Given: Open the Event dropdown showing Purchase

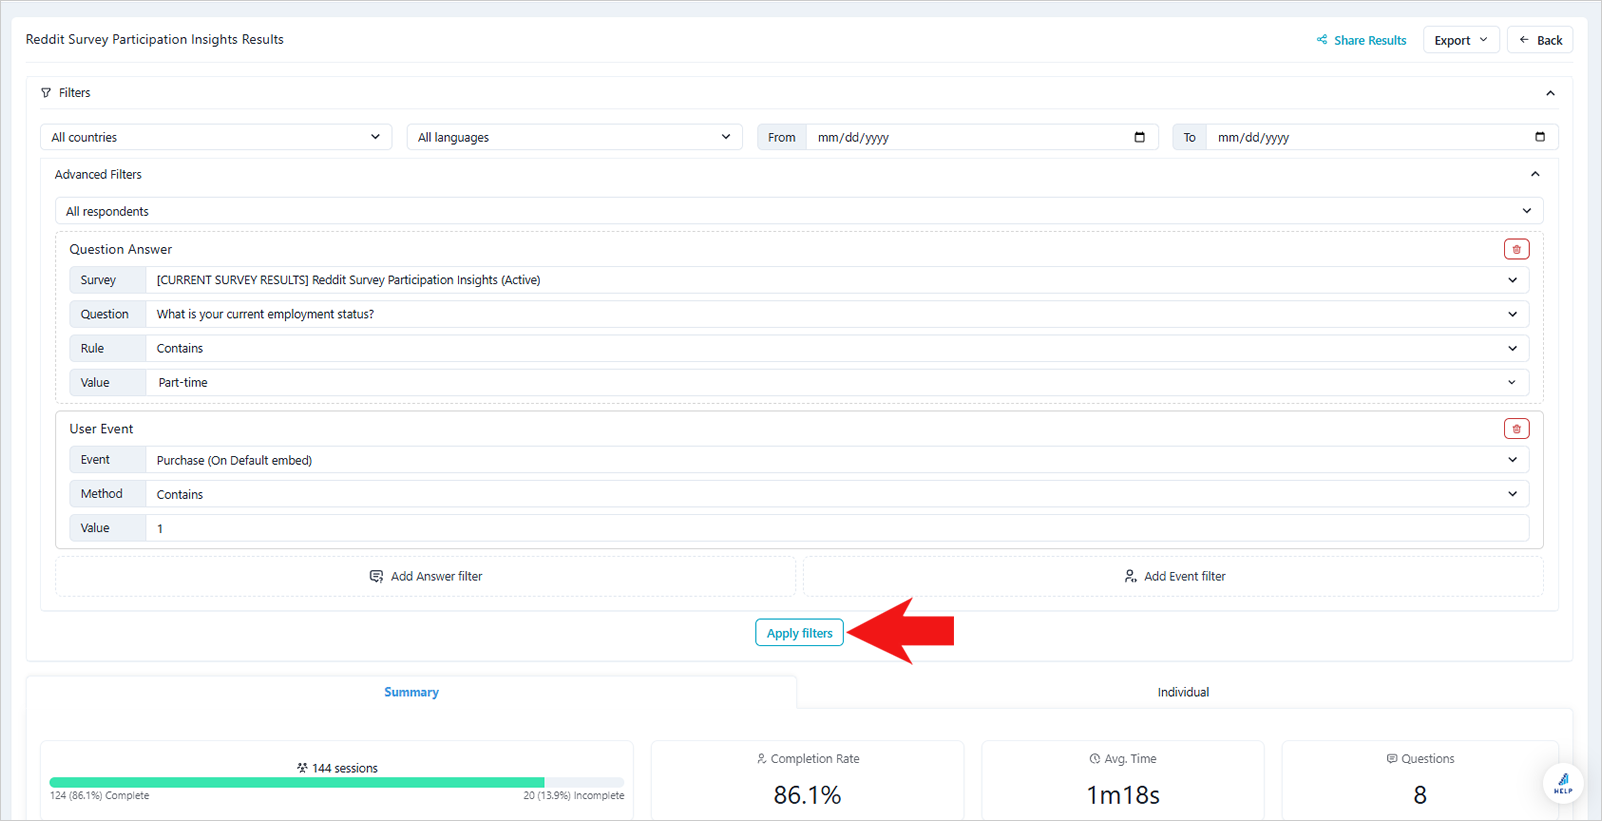Looking at the screenshot, I should coord(837,460).
